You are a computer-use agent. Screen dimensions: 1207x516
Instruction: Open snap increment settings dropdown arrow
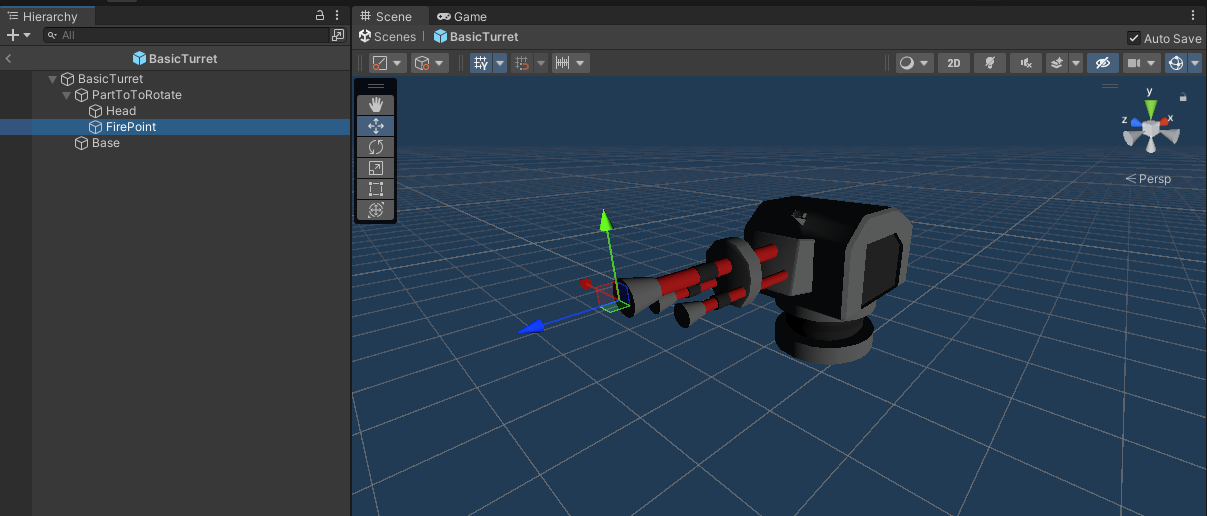(581, 63)
